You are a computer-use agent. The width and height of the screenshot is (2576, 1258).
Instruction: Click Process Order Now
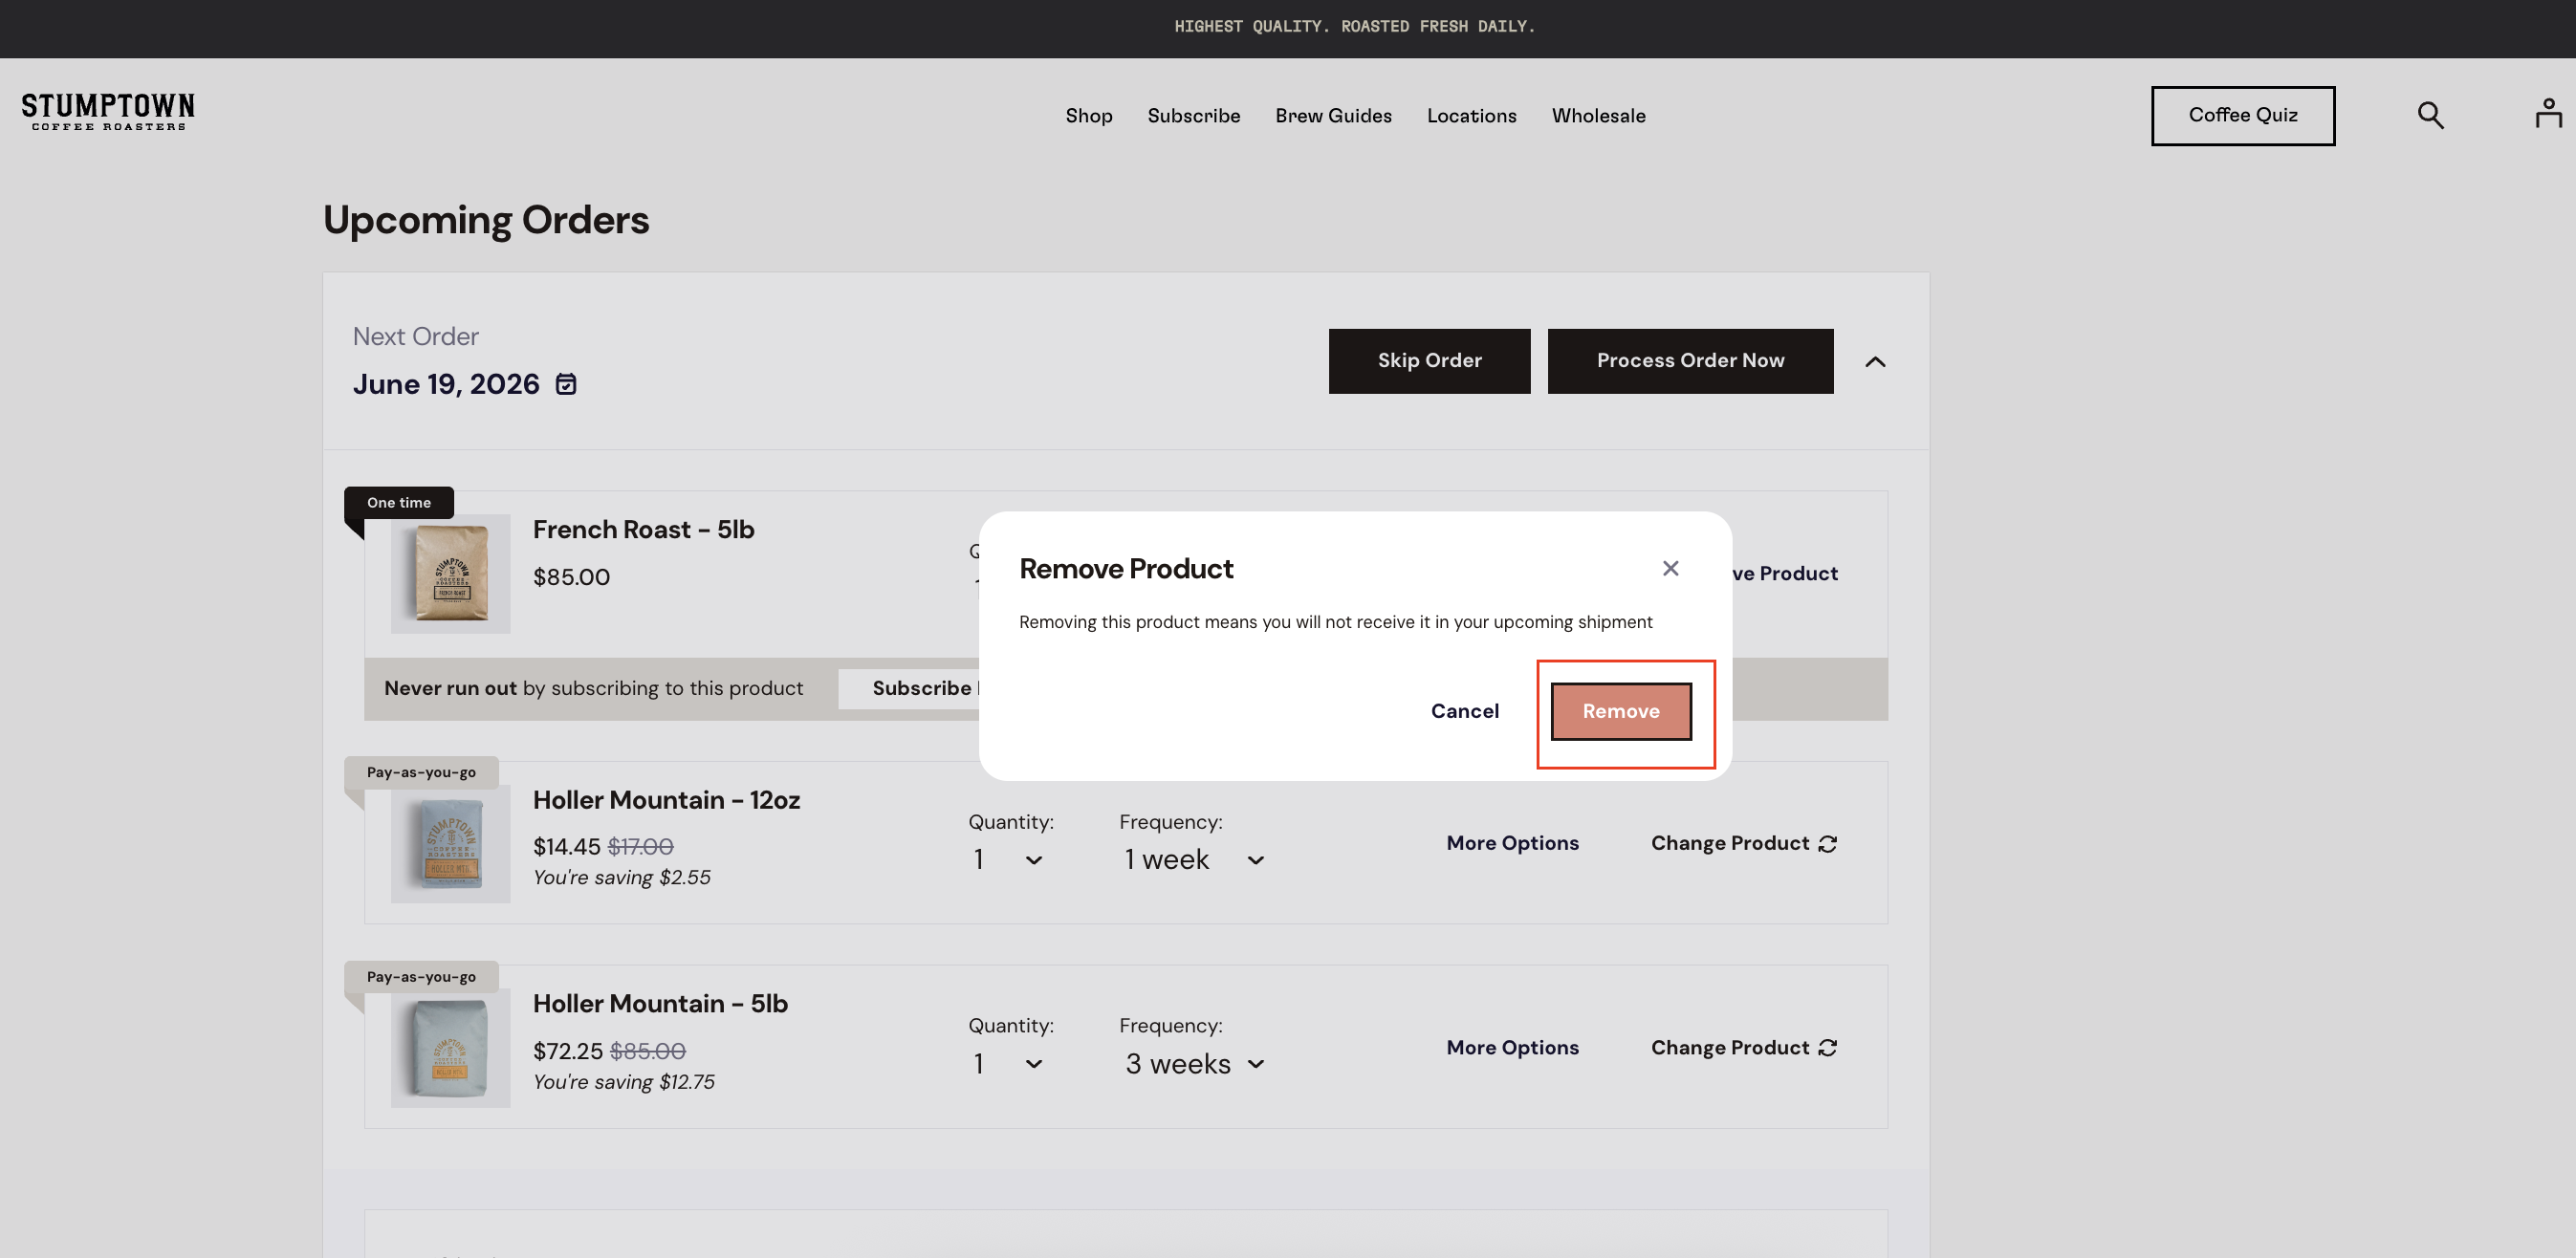(1690, 361)
